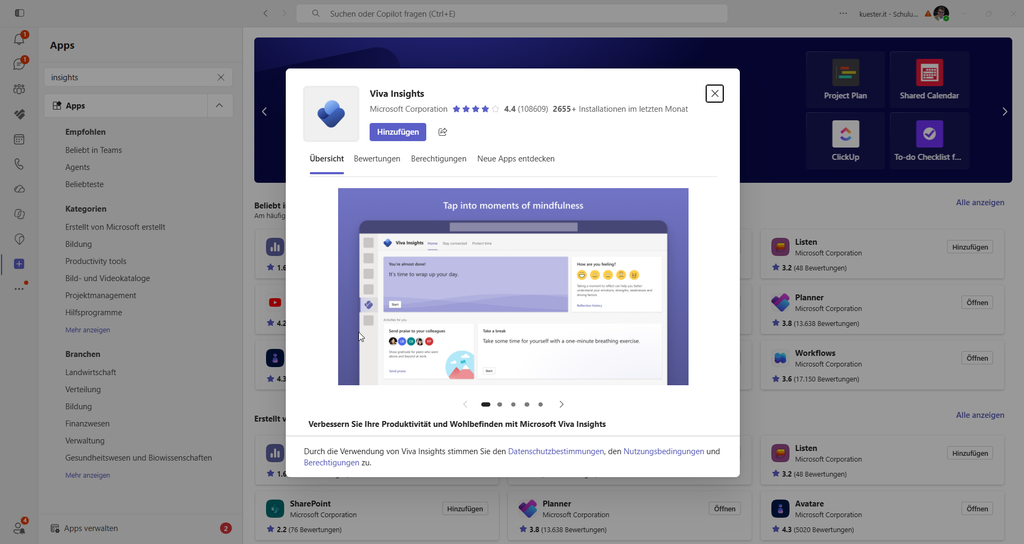Open the people icon at sidebar bottom

pyautogui.click(x=19, y=528)
